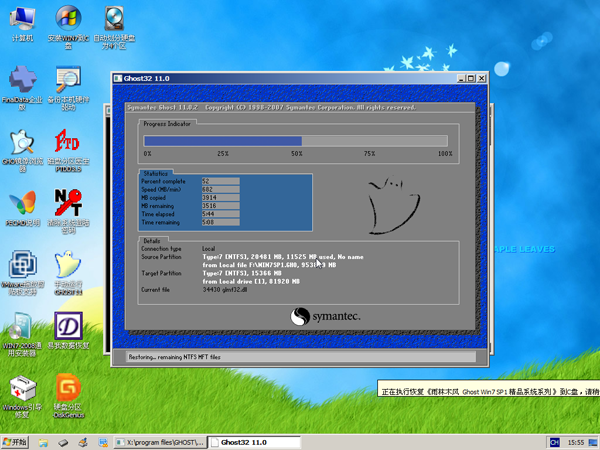Click the 75% progress bar label
This screenshot has height=450, width=600.
[369, 153]
